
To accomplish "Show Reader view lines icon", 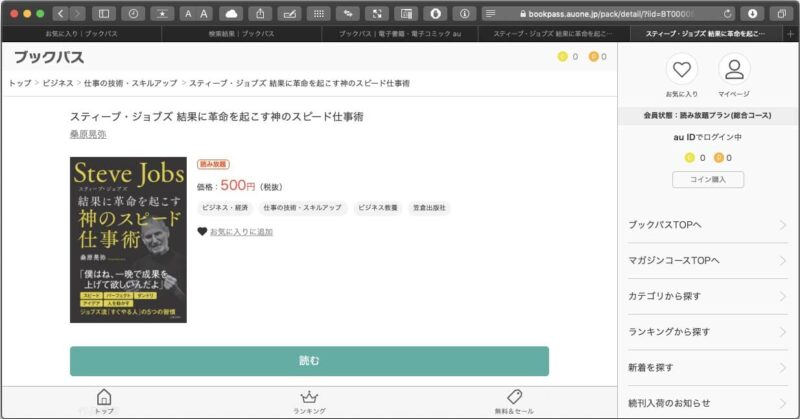I will click(x=490, y=14).
